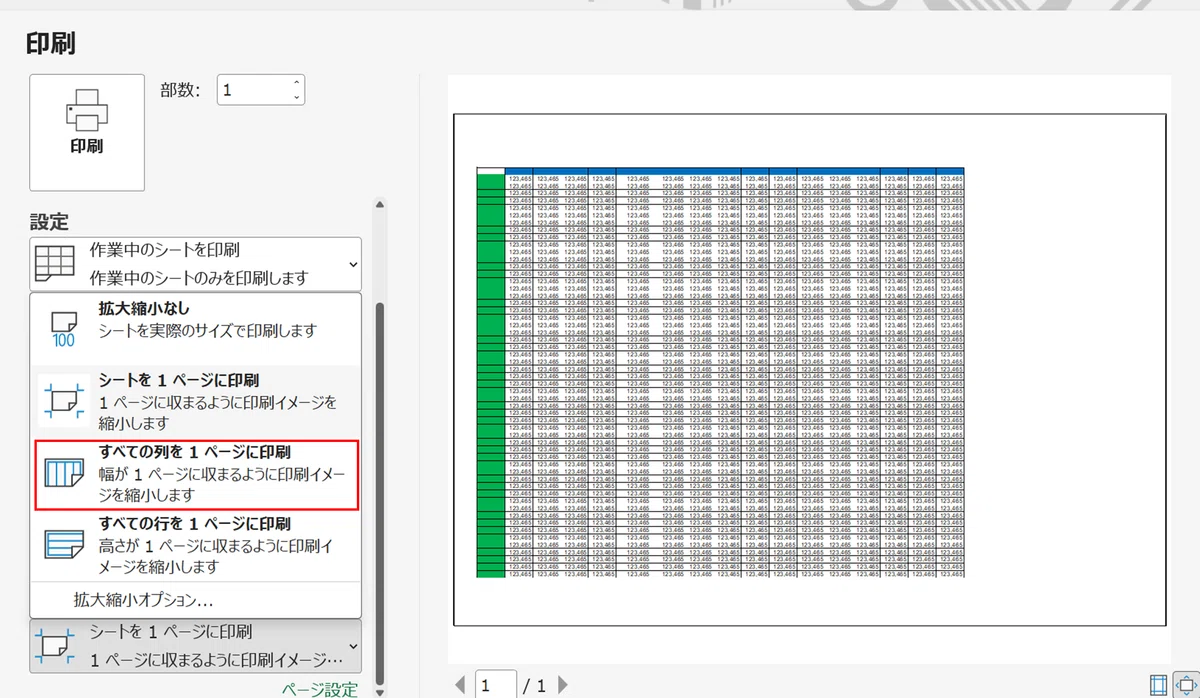Screen dimensions: 1200x698
Task: Select 拡大縮小なし scaling option
Action: point(196,327)
